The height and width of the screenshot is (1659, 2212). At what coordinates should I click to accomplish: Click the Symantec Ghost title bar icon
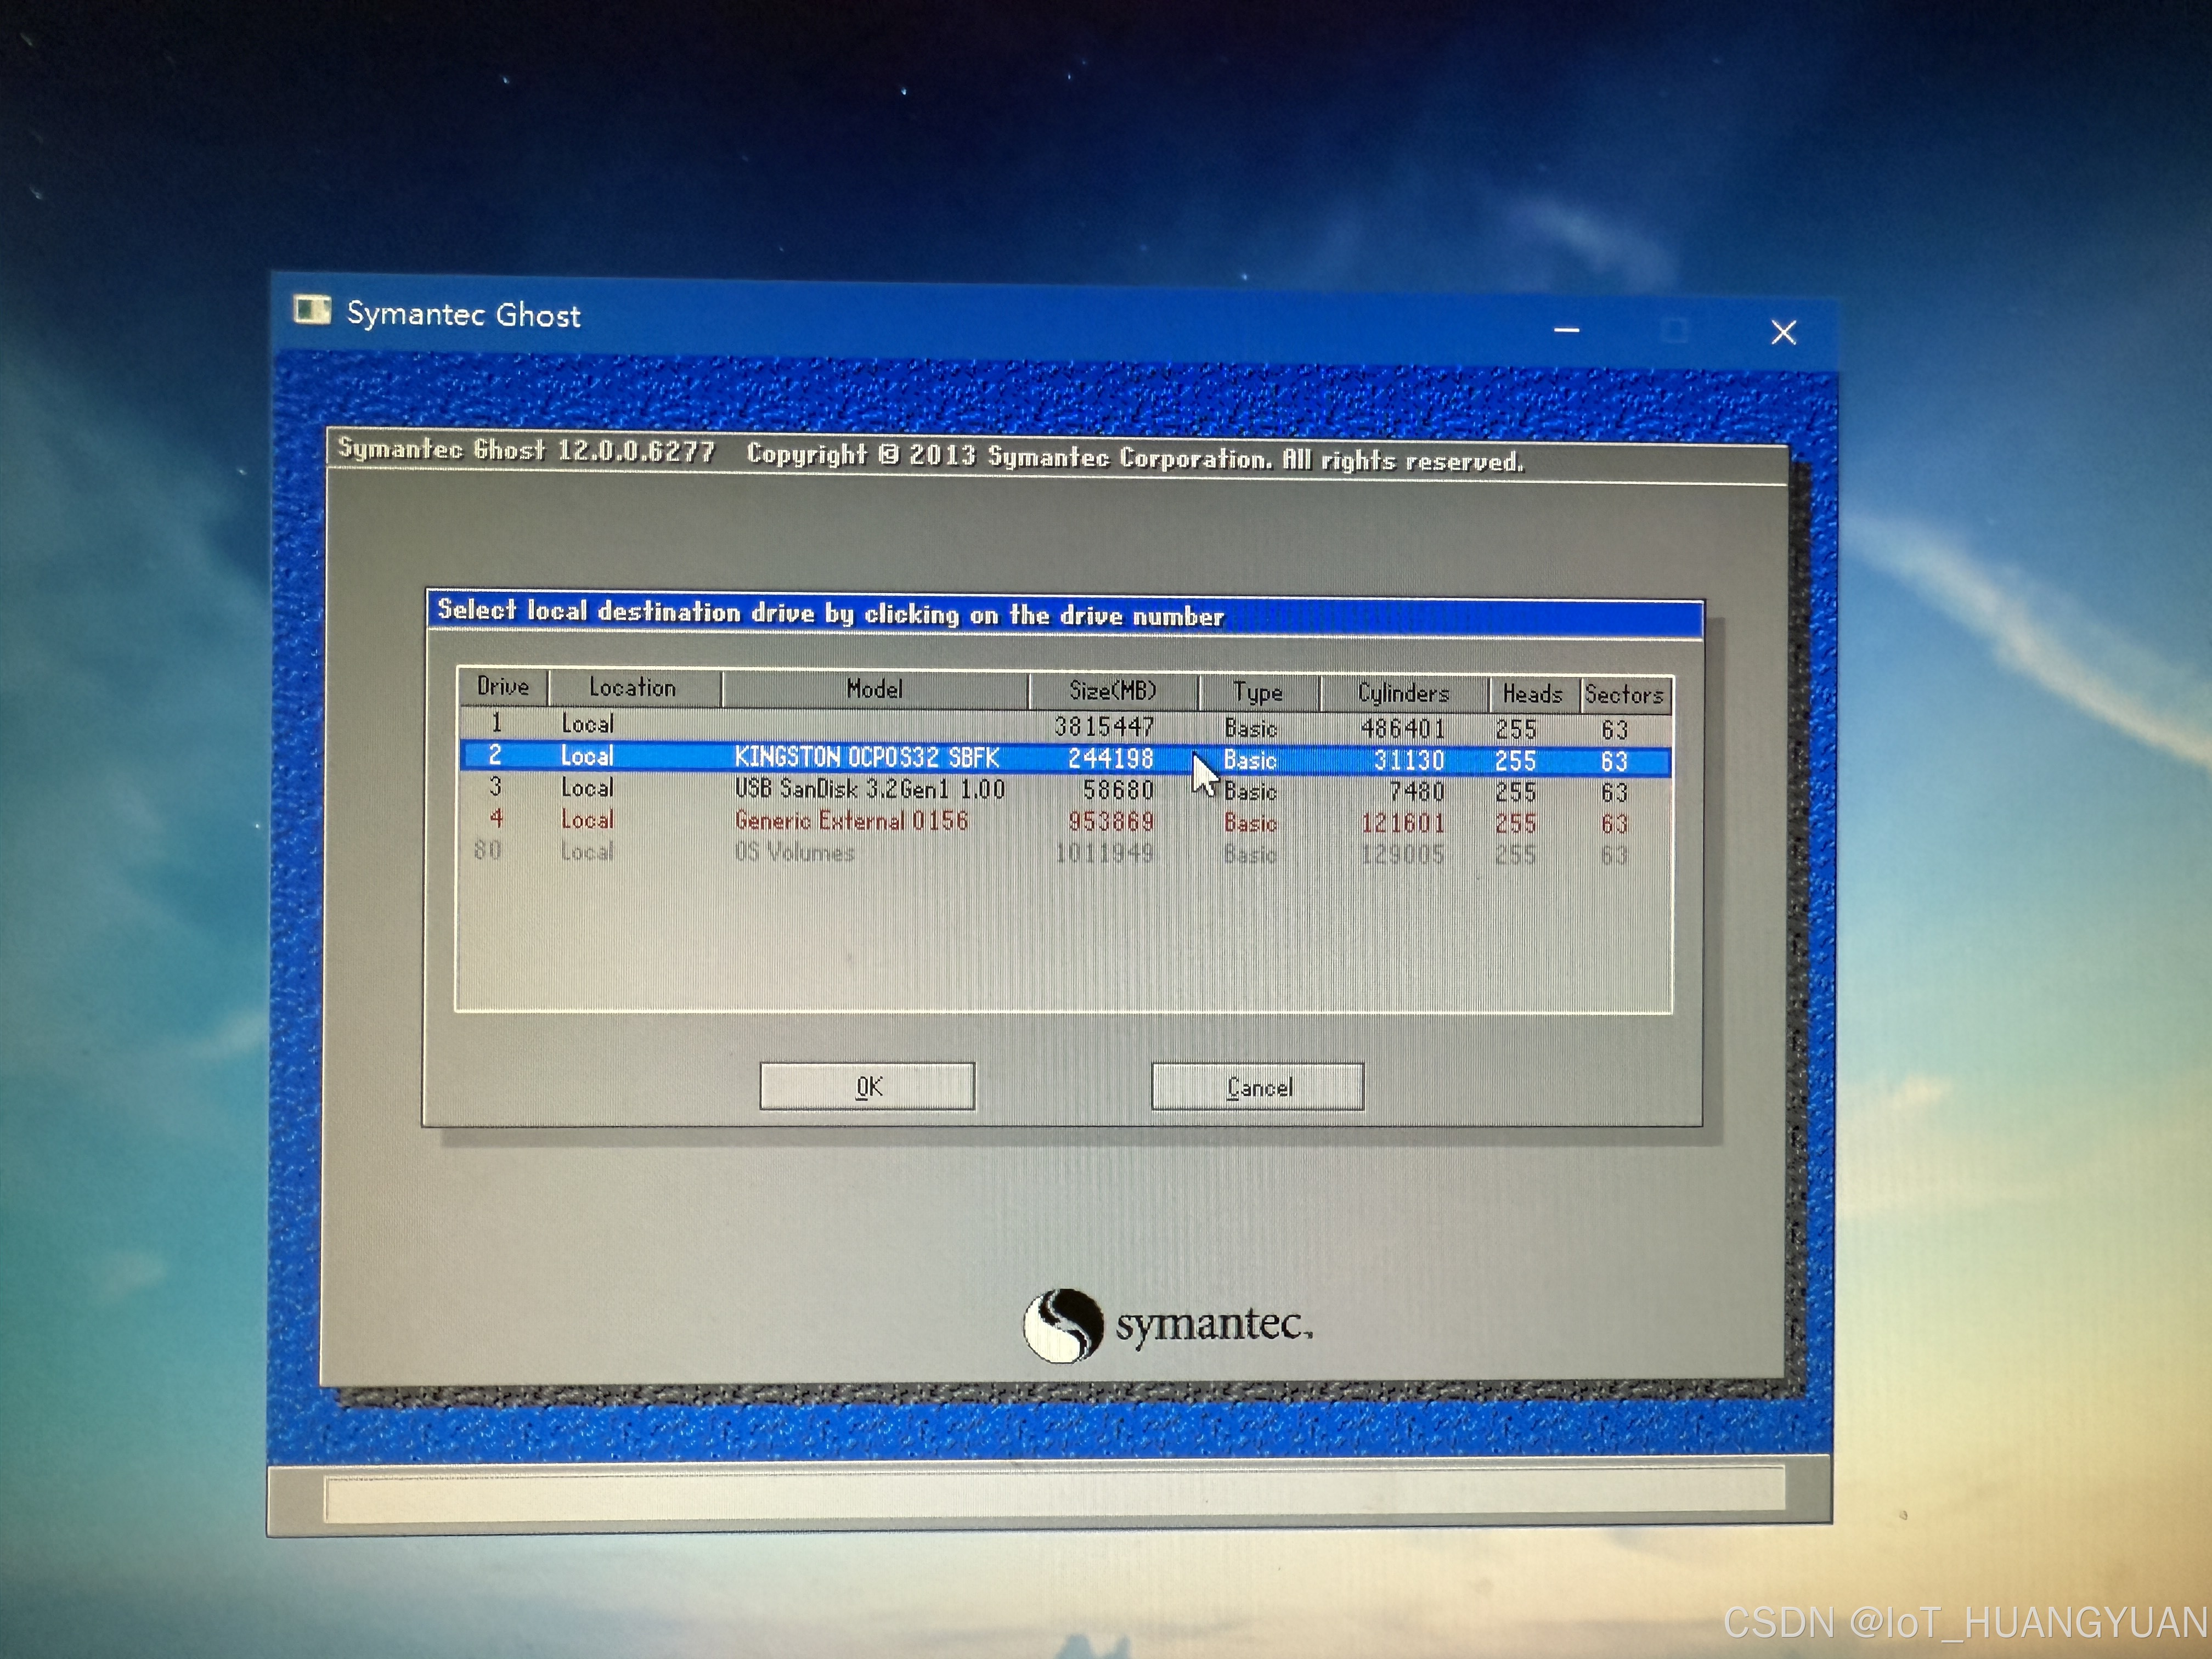312,311
